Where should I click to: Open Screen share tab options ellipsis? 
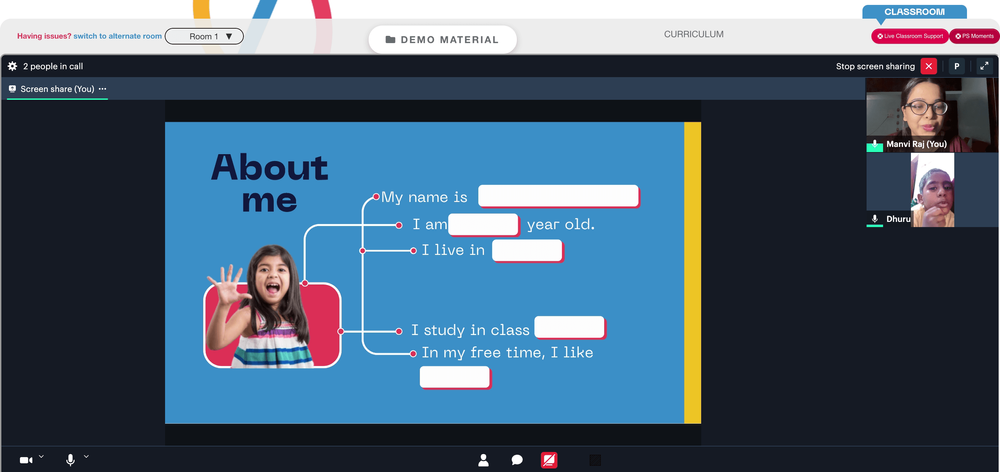pos(103,89)
